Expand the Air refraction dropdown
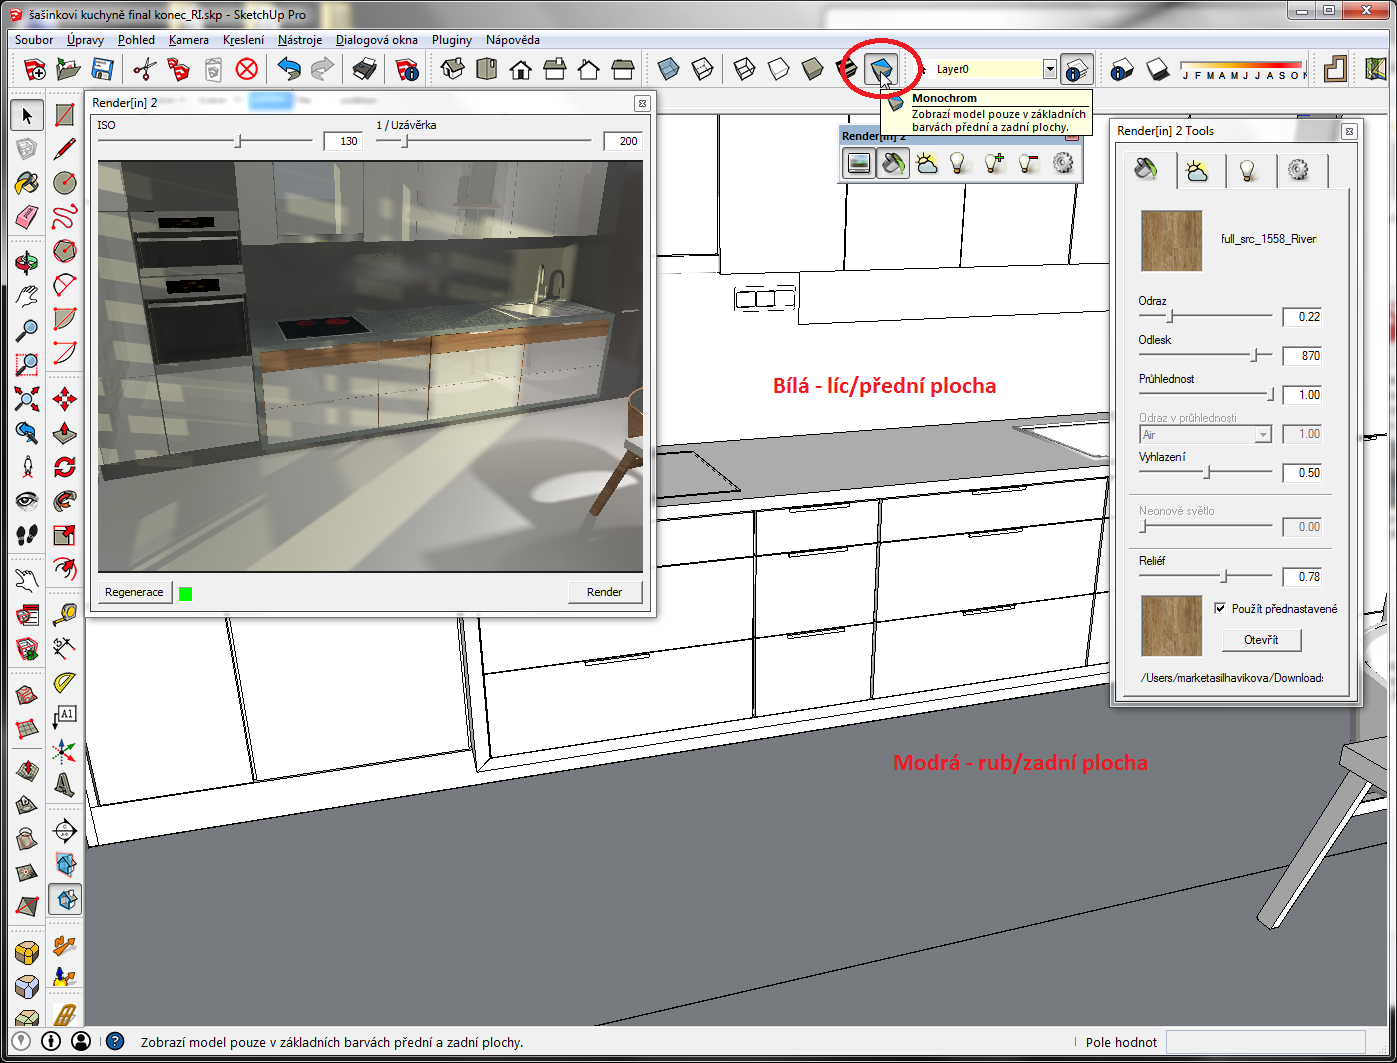The image size is (1397, 1063). pyautogui.click(x=1263, y=434)
